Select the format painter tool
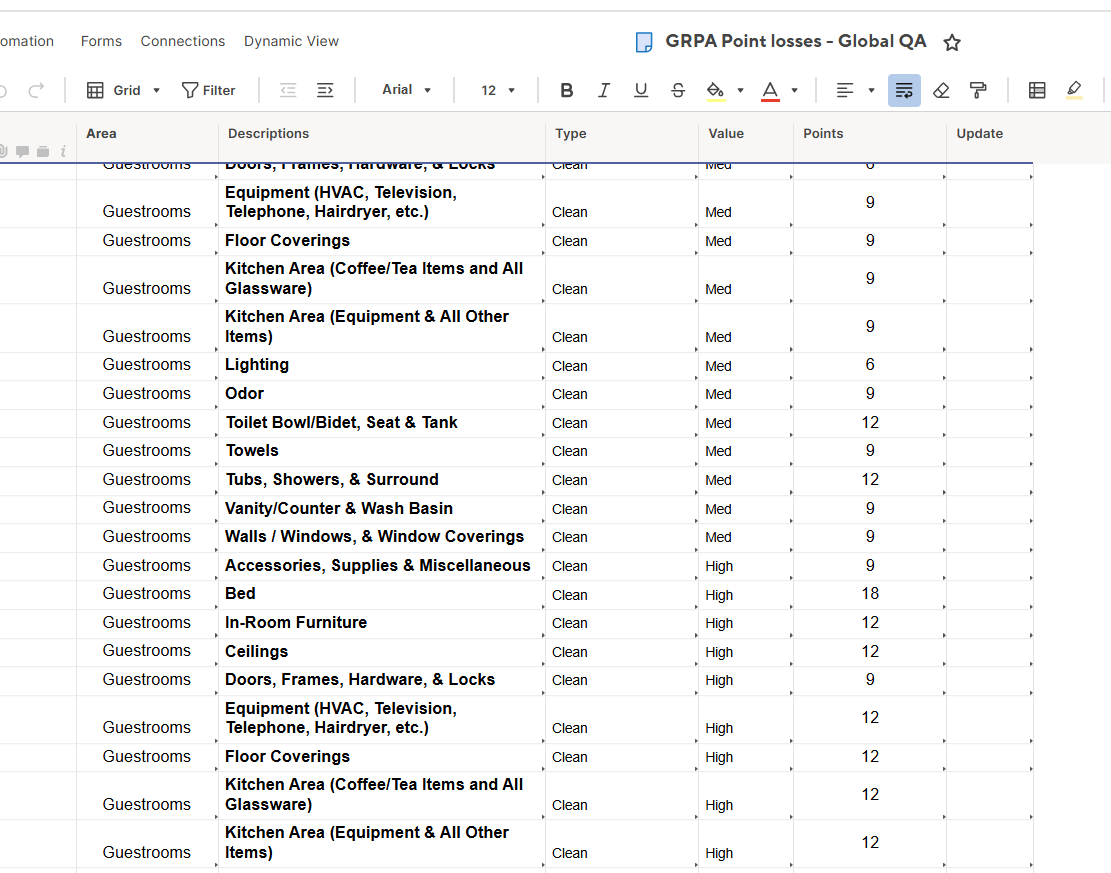The height and width of the screenshot is (873, 1111). [978, 90]
